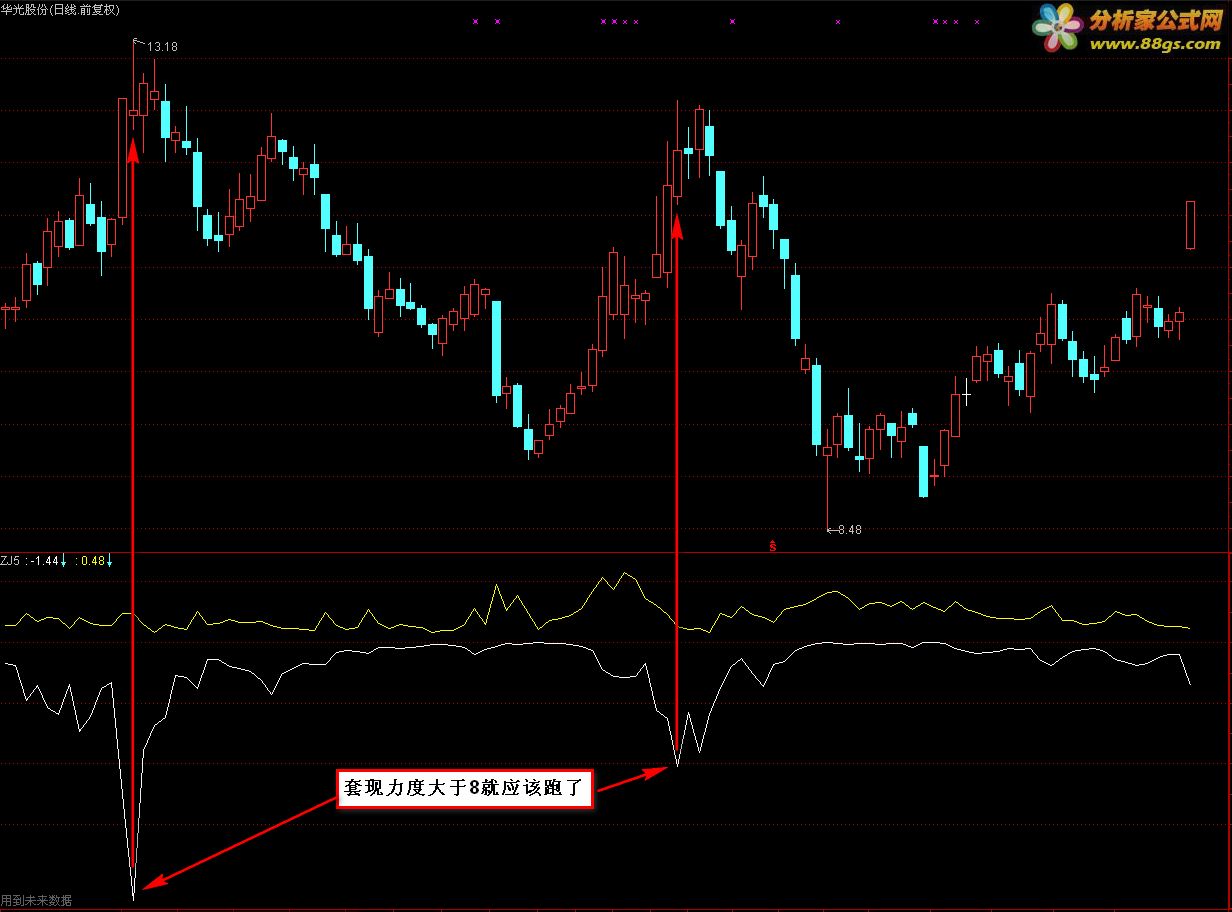
Task: Click the cyan down arrow after 0.48
Action: coord(110,562)
